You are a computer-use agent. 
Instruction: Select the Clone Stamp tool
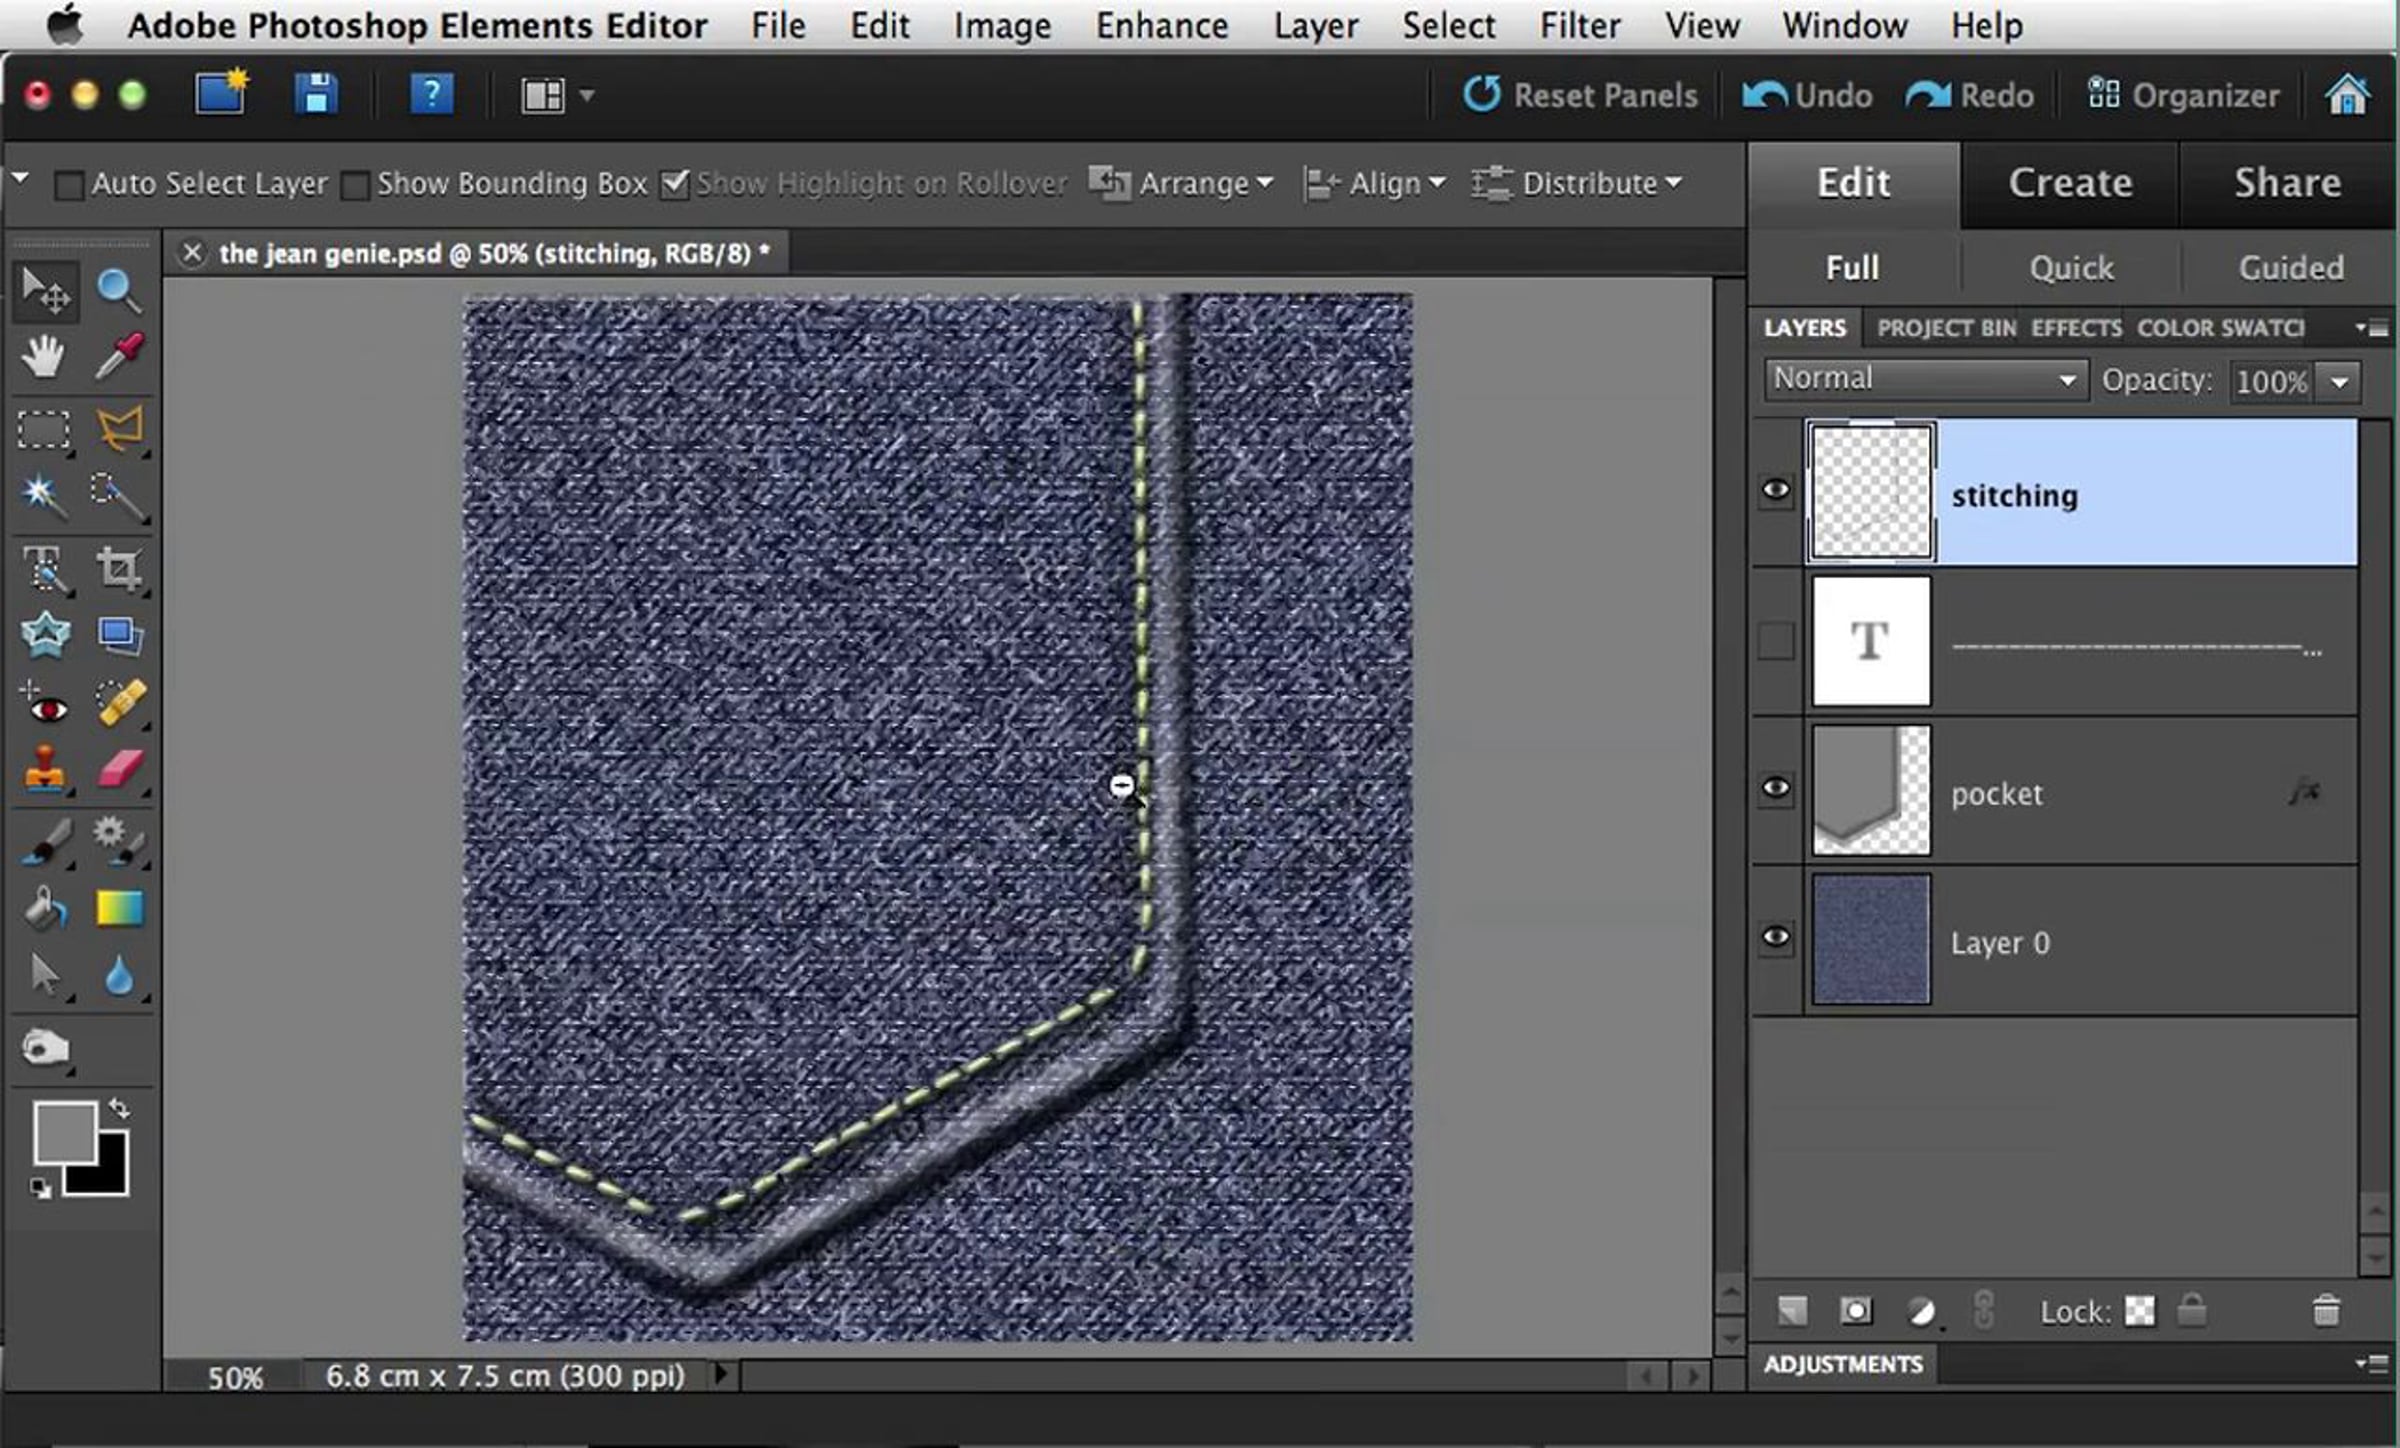(x=44, y=770)
